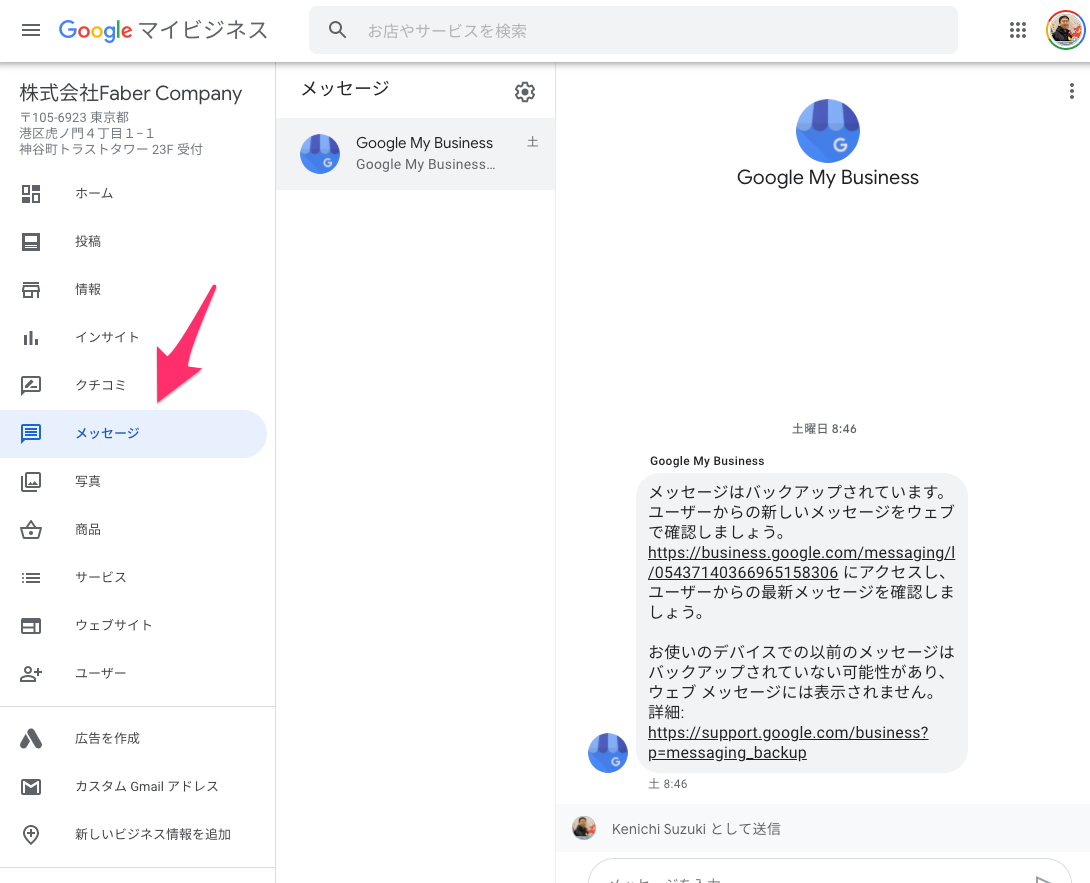Image resolution: width=1090 pixels, height=883 pixels.
Task: Click the 写真 photos icon
Action: 31,482
